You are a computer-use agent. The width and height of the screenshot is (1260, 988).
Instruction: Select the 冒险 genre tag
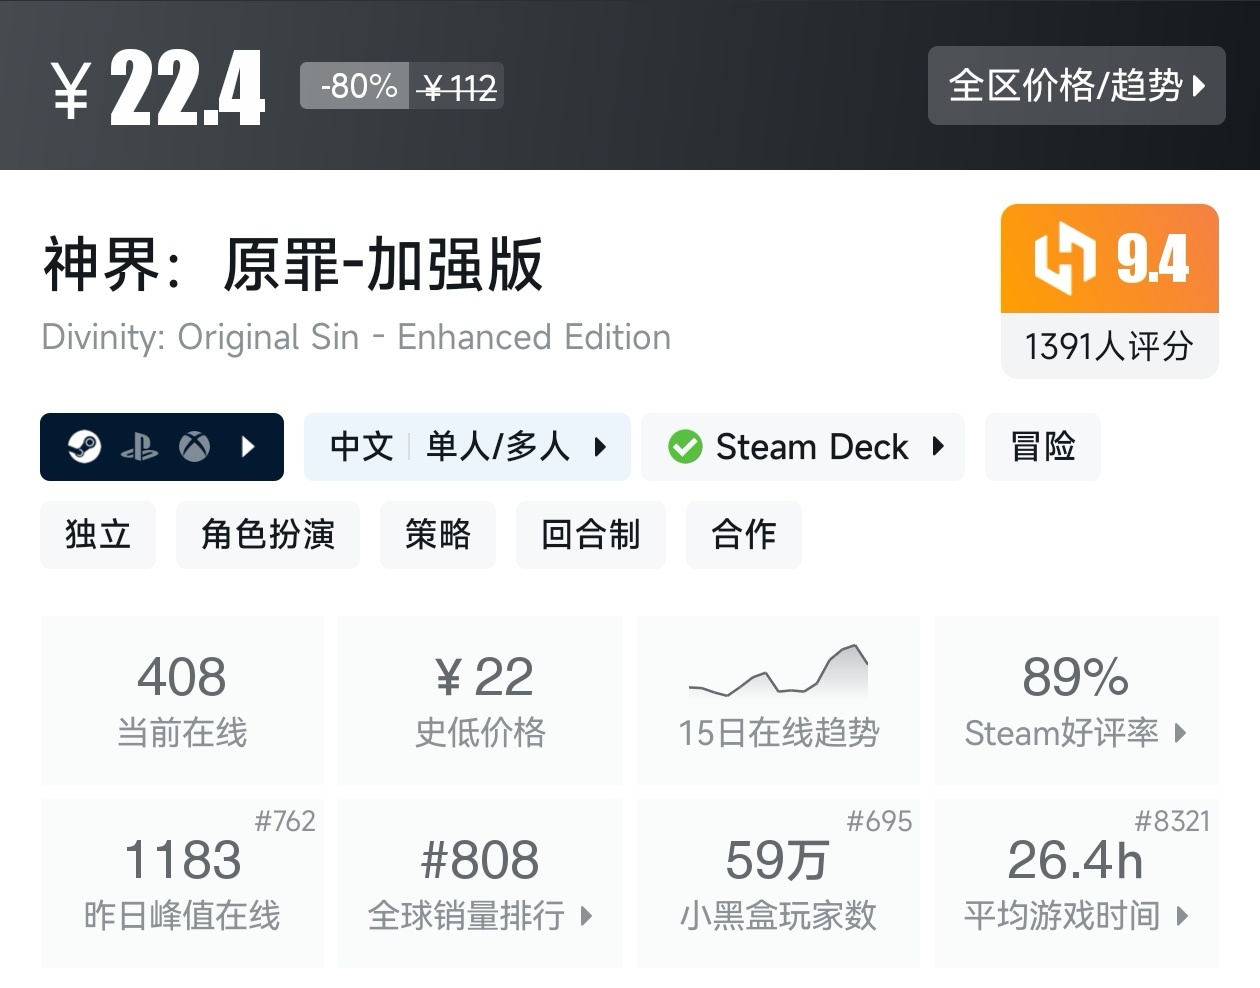[1042, 447]
